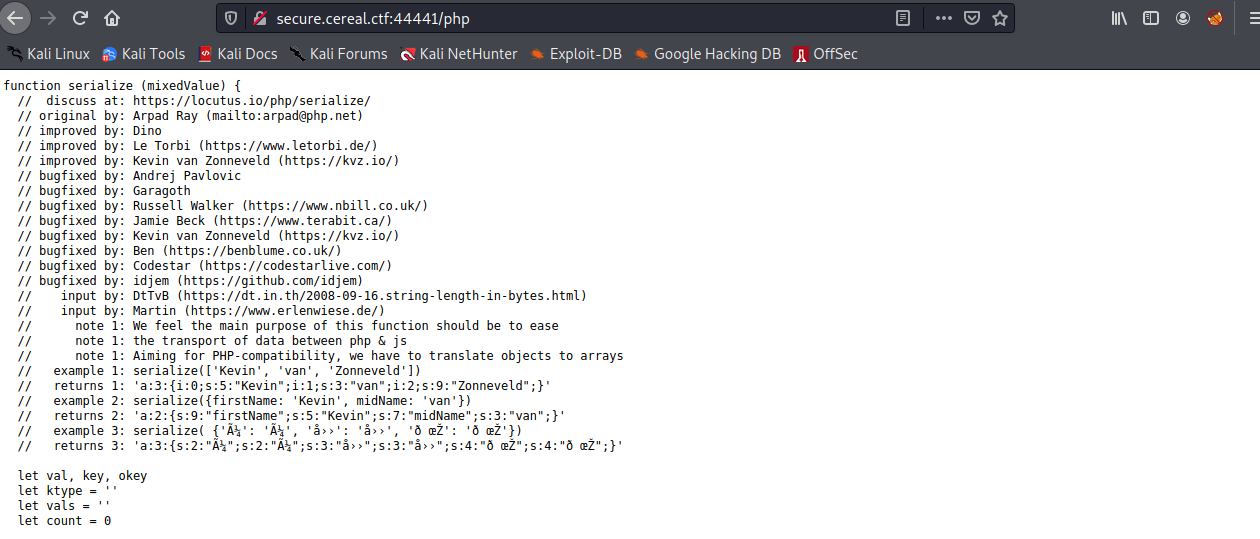Click the 'returns 2: a:2:{s:9:"firstName"' line

click(x=291, y=416)
